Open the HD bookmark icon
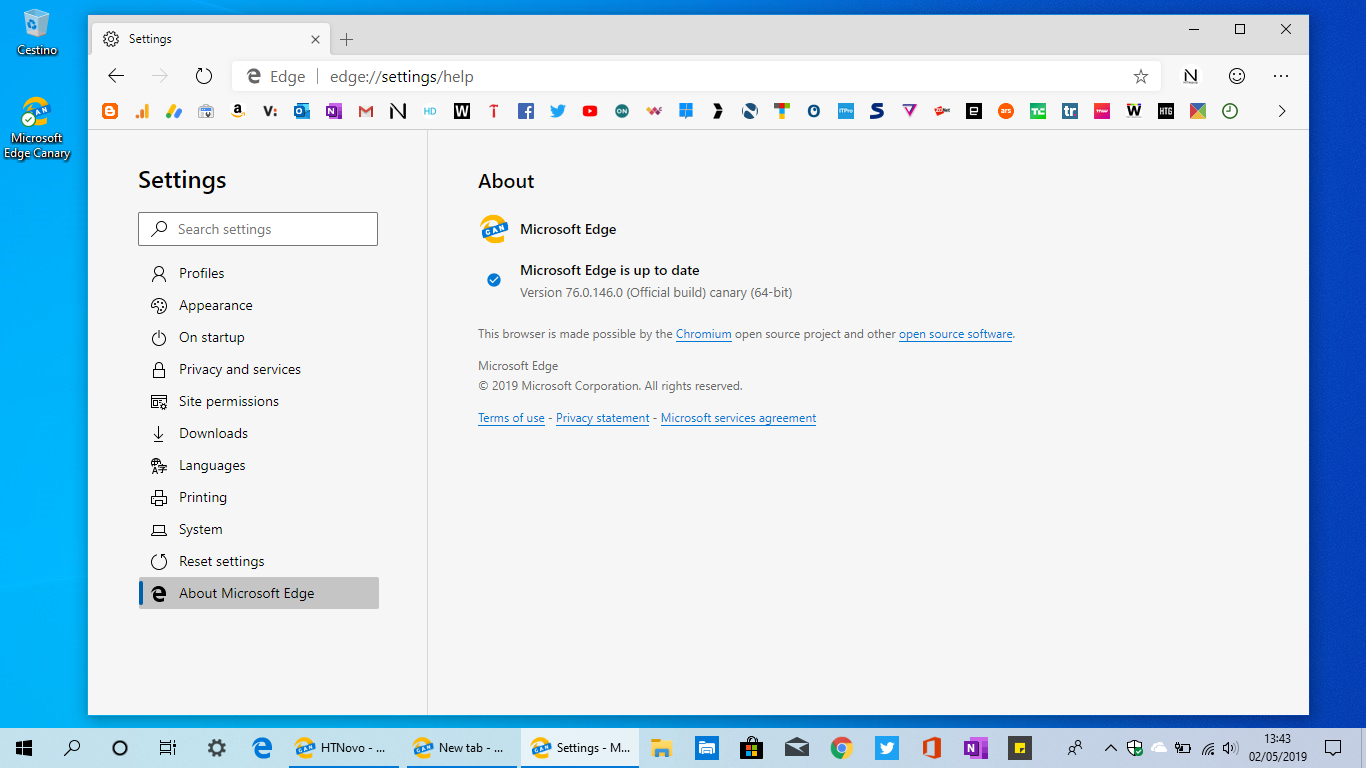The height and width of the screenshot is (768, 1366). (430, 111)
